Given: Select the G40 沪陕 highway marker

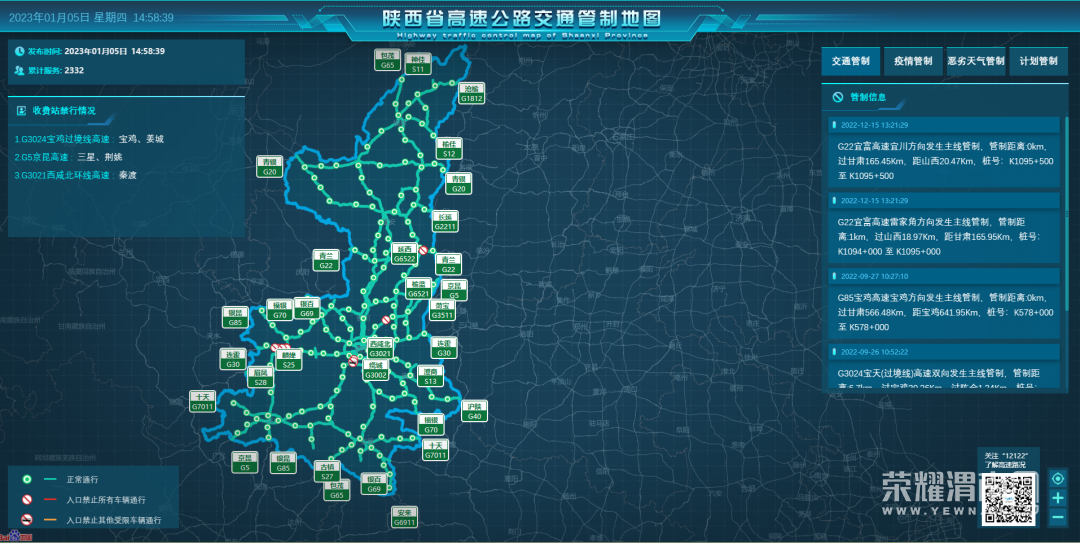Looking at the screenshot, I should (x=475, y=411).
